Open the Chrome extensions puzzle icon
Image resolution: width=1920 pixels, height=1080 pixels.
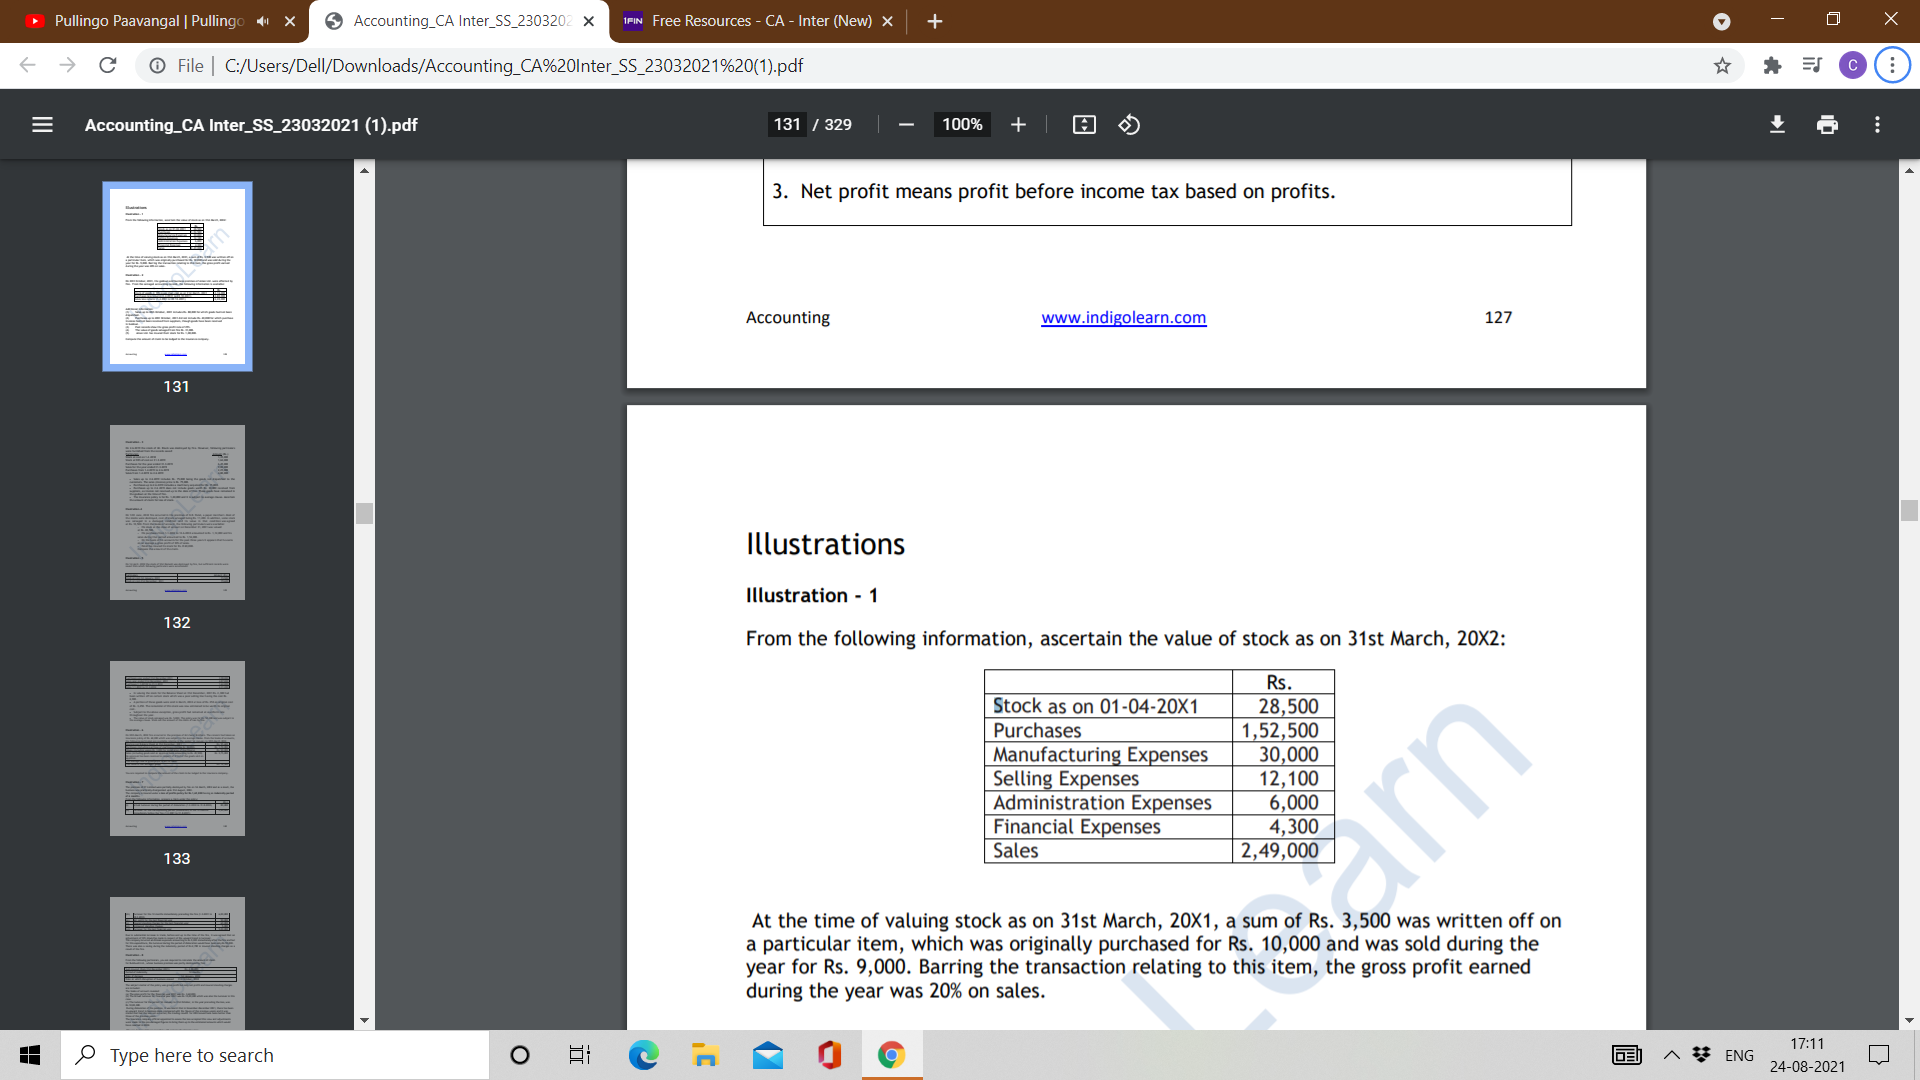click(1772, 66)
